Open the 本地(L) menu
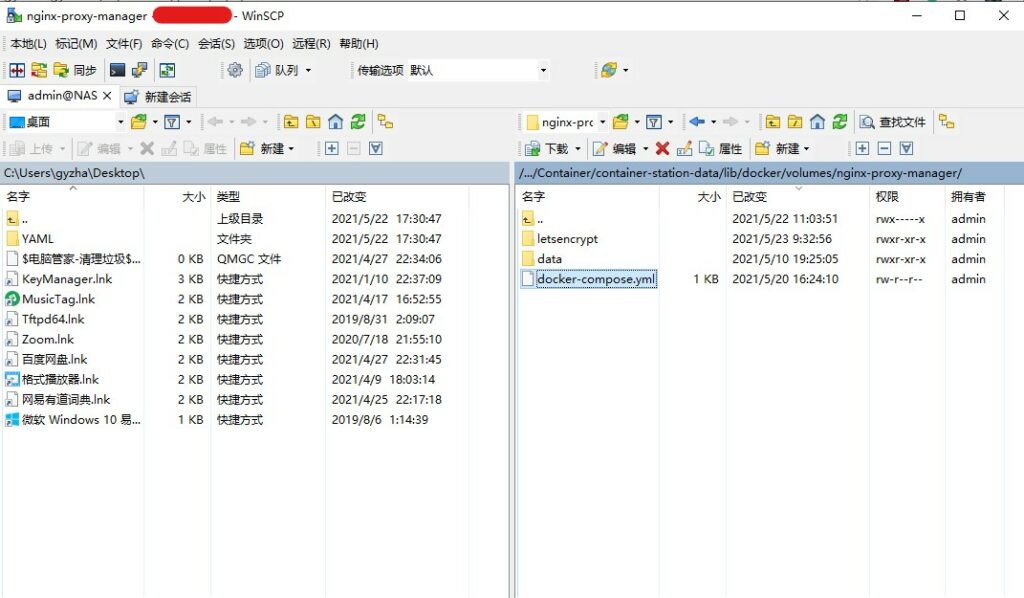Viewport: 1024px width, 598px height. click(29, 44)
